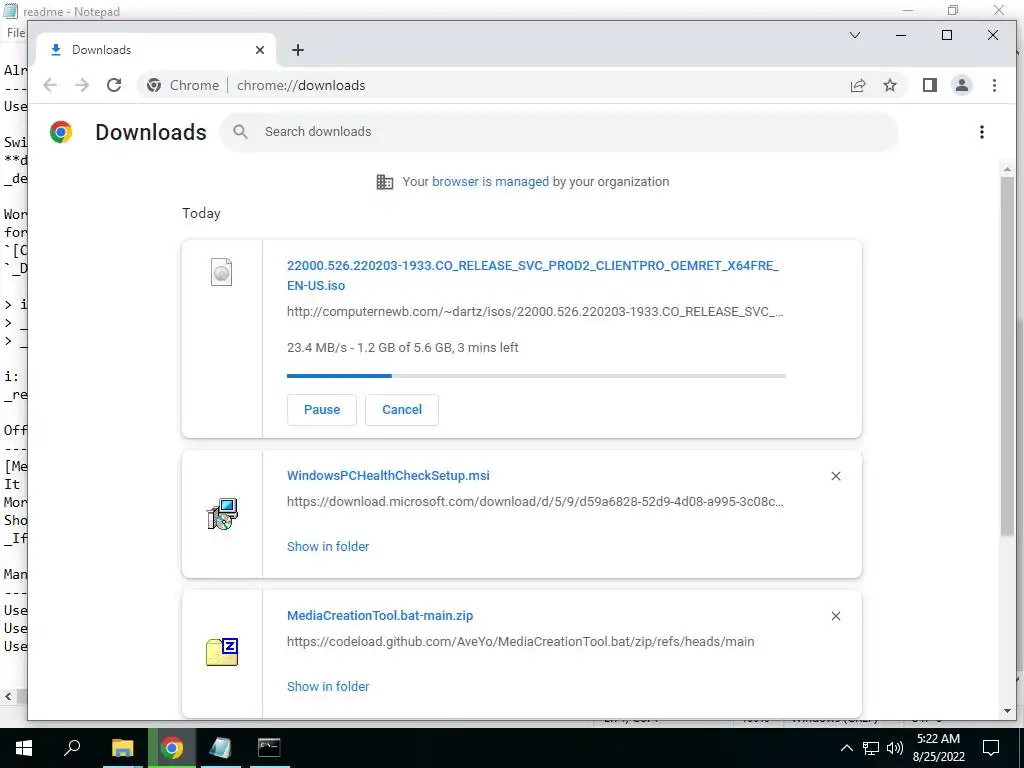Open the Windows Start menu
1024x768 pixels.
point(24,748)
